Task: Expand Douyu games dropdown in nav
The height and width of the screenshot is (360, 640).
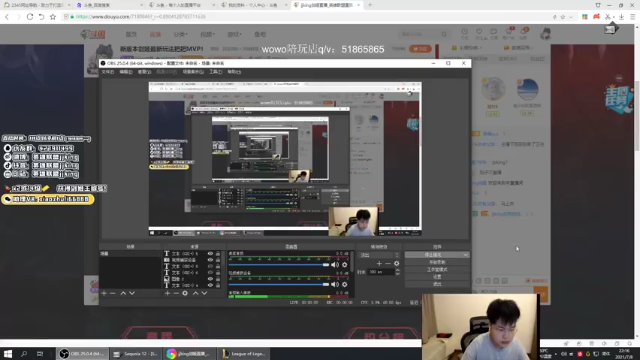Action: (234, 34)
